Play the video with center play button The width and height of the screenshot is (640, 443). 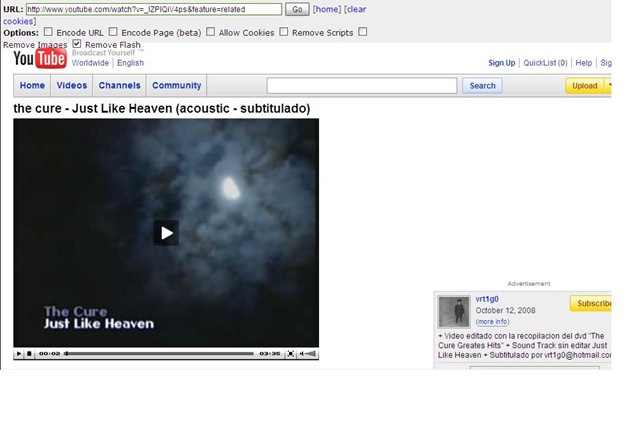[x=166, y=233]
